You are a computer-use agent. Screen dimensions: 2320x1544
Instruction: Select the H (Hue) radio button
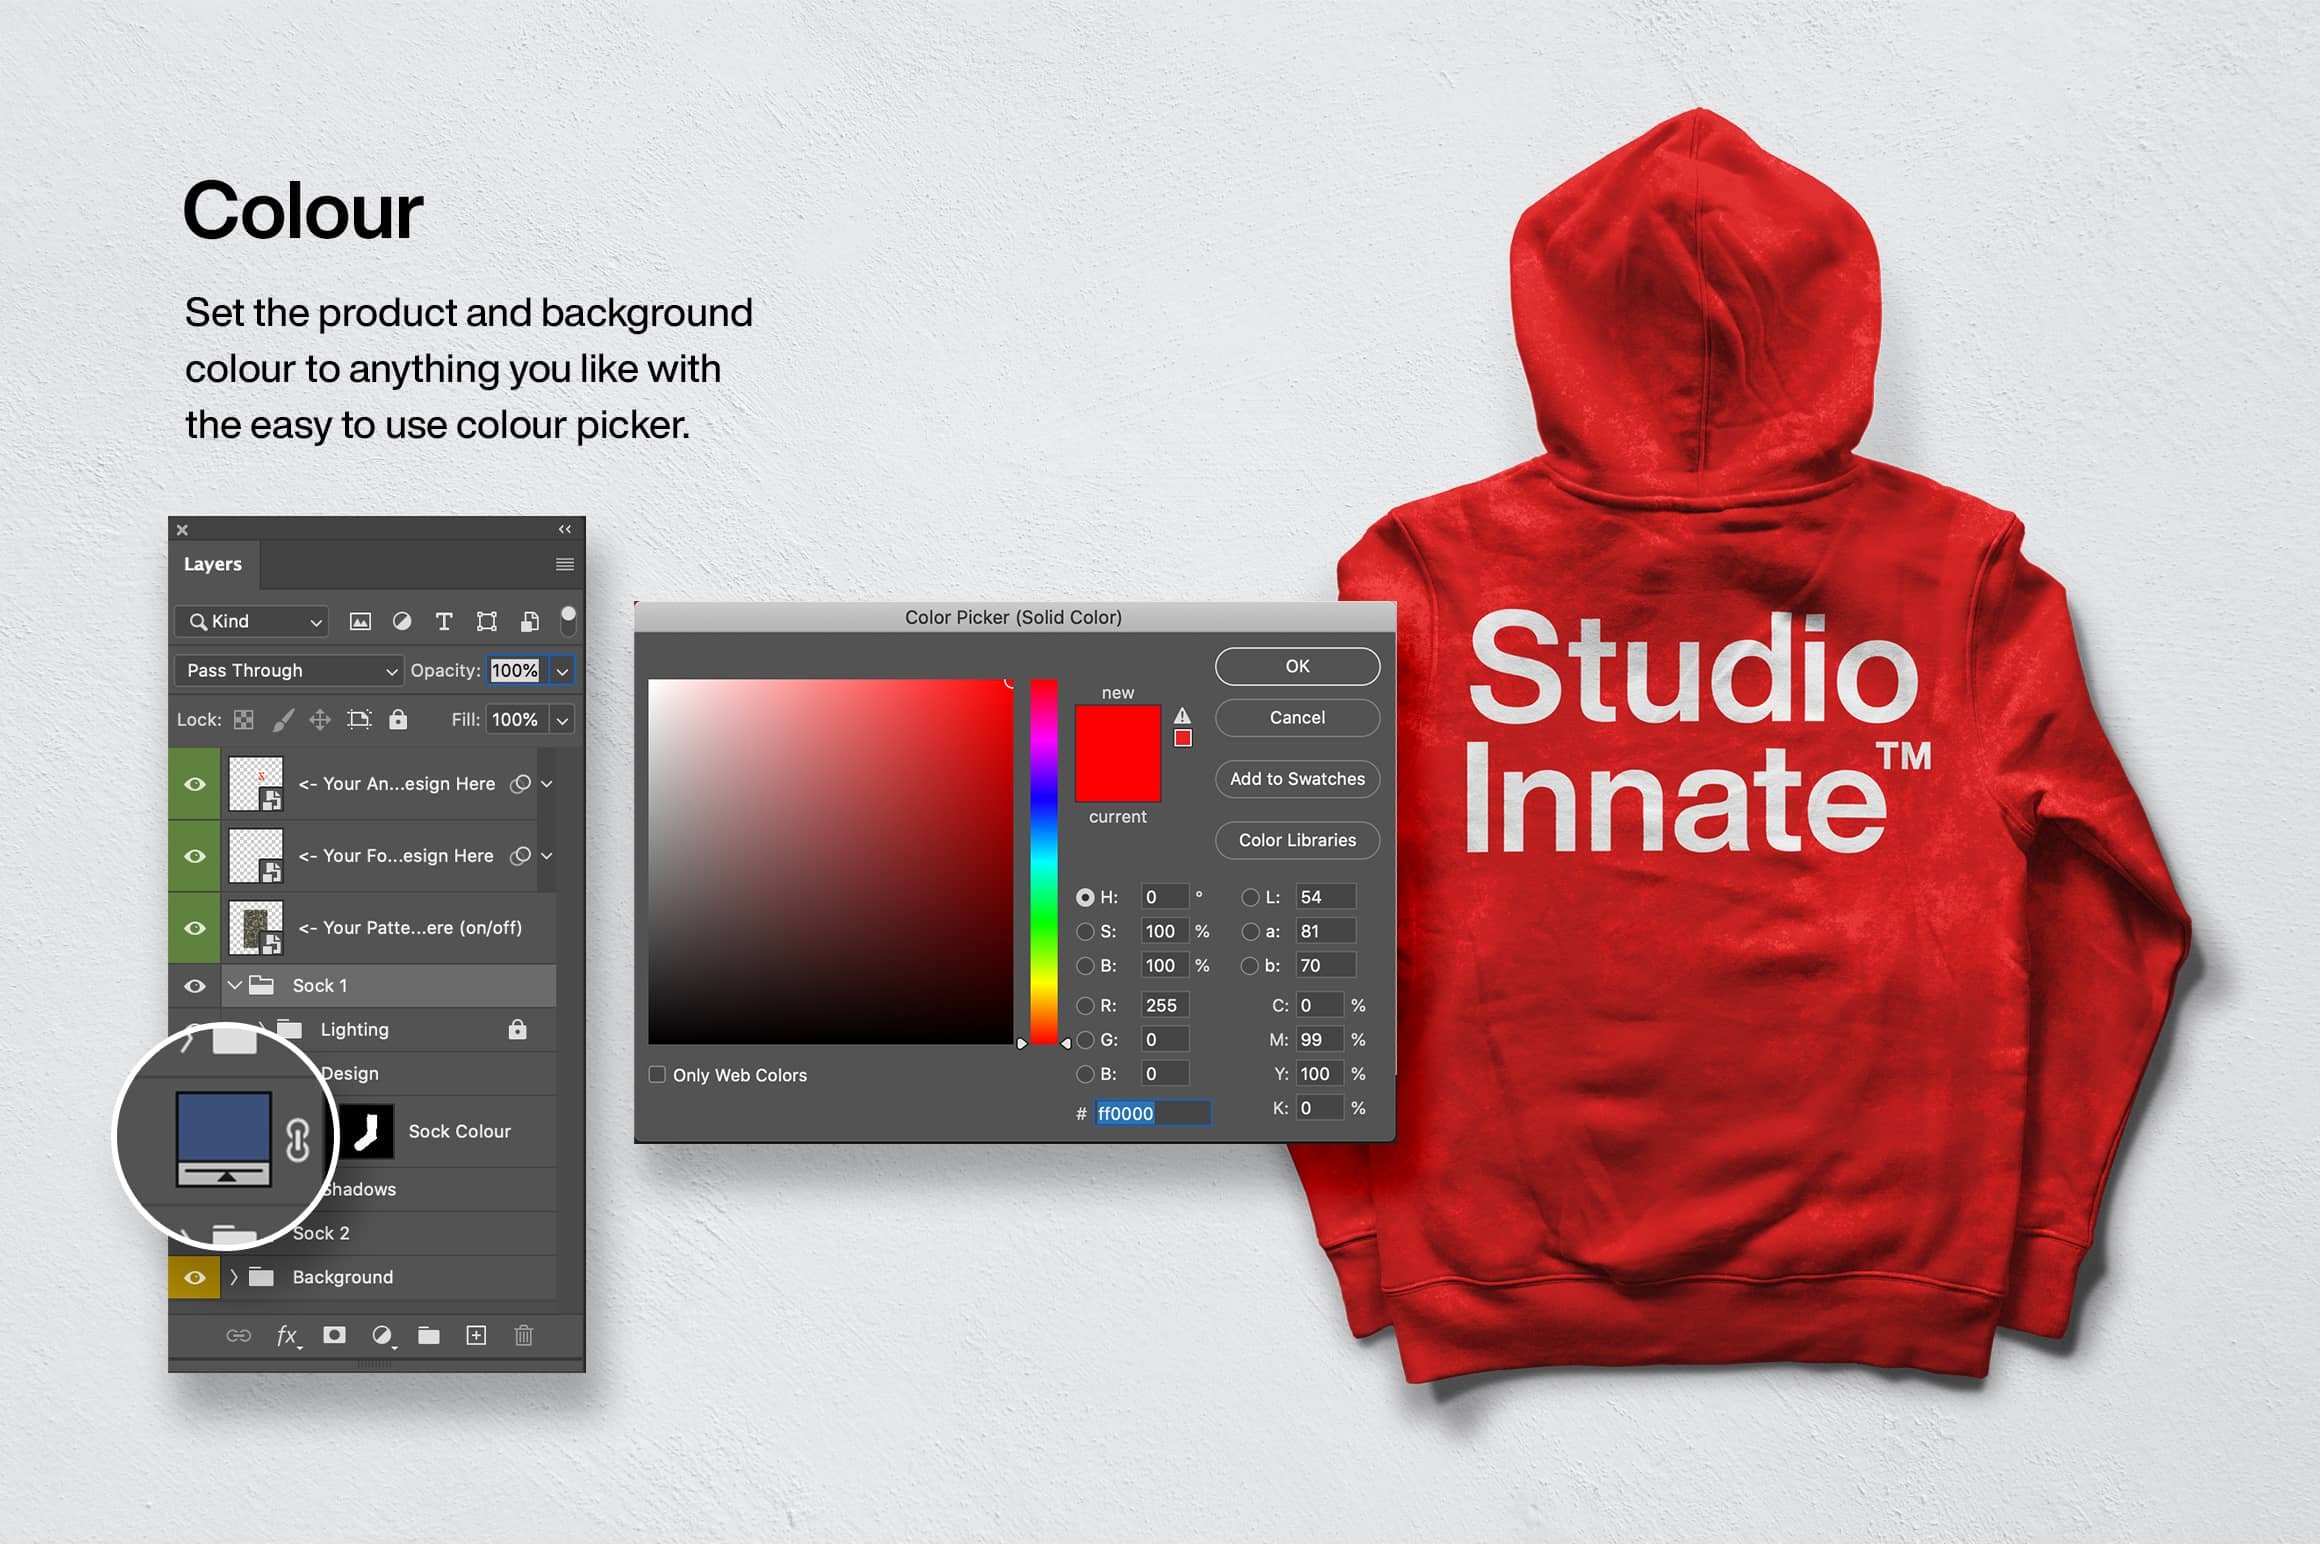1085,894
